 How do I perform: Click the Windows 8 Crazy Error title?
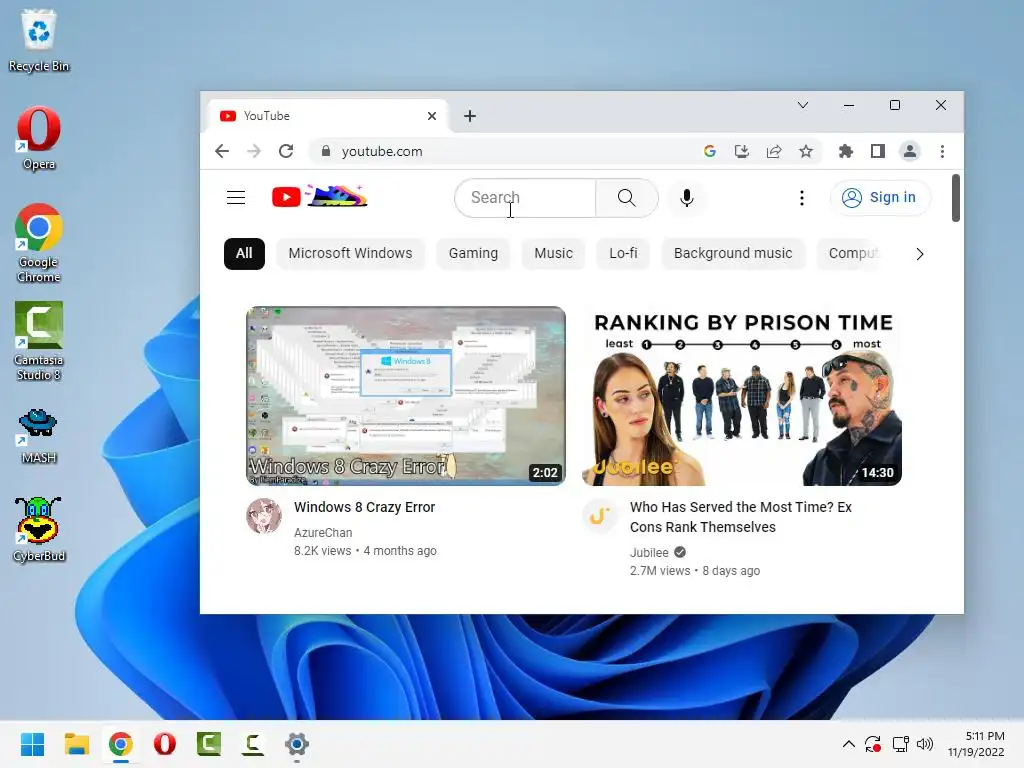coord(364,507)
